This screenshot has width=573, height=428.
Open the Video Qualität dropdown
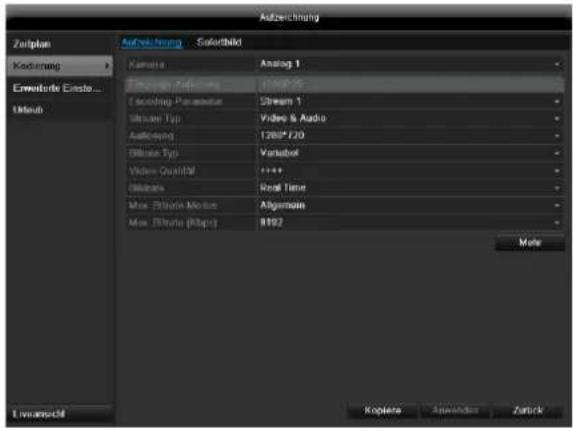pos(410,171)
